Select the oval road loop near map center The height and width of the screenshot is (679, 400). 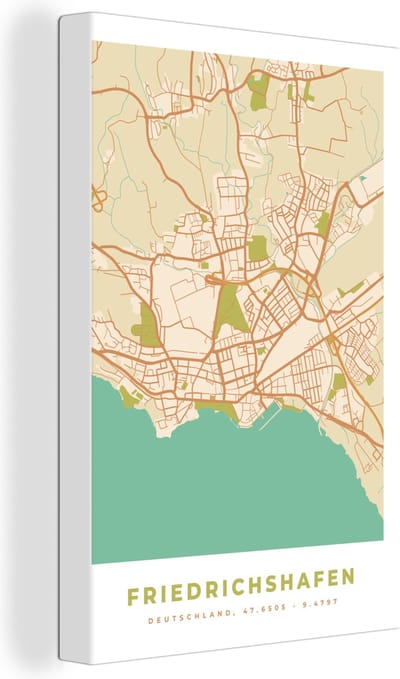[x=215, y=280]
